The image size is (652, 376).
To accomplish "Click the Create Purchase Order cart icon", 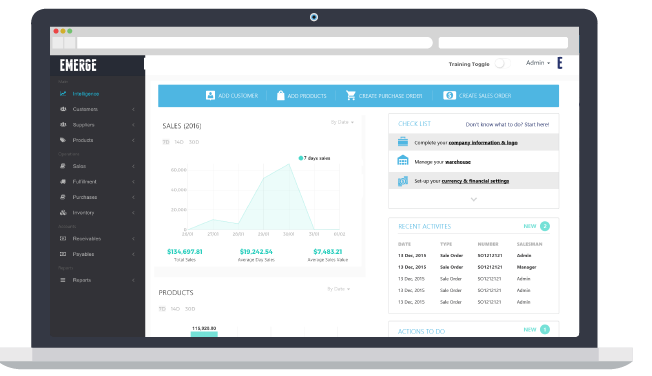I will coord(351,96).
